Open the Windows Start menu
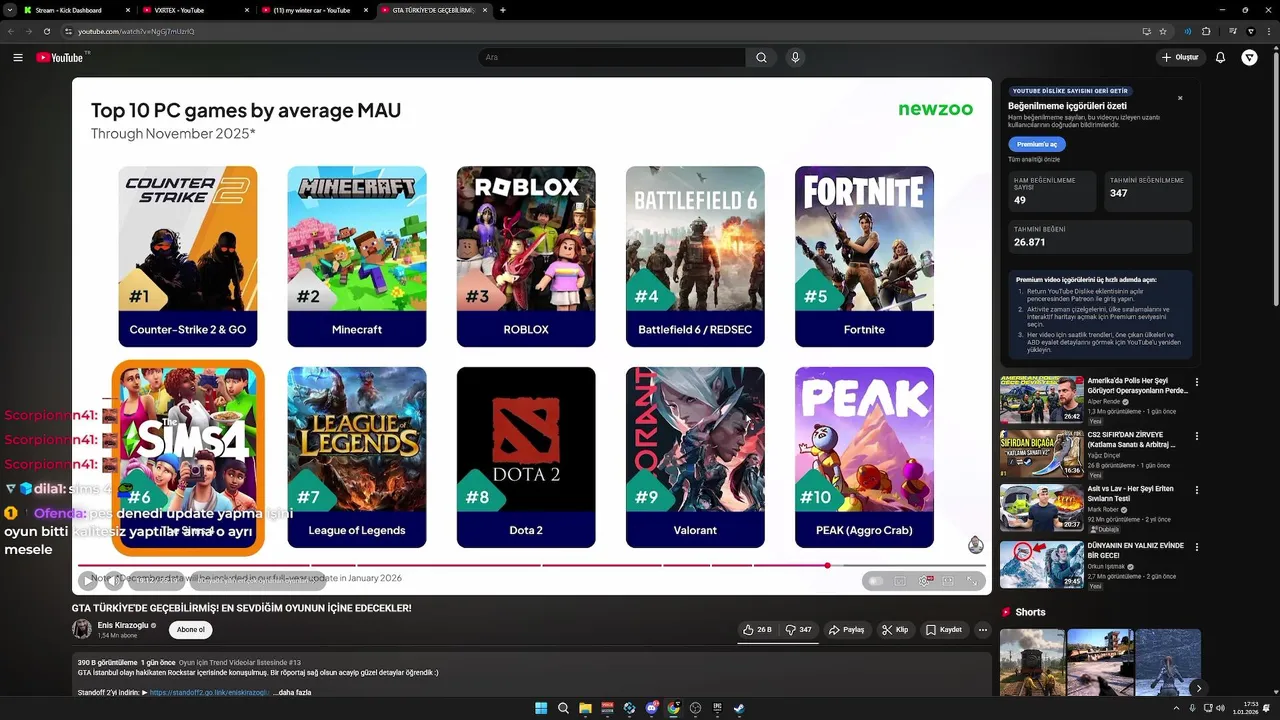The width and height of the screenshot is (1280, 720). tap(541, 708)
